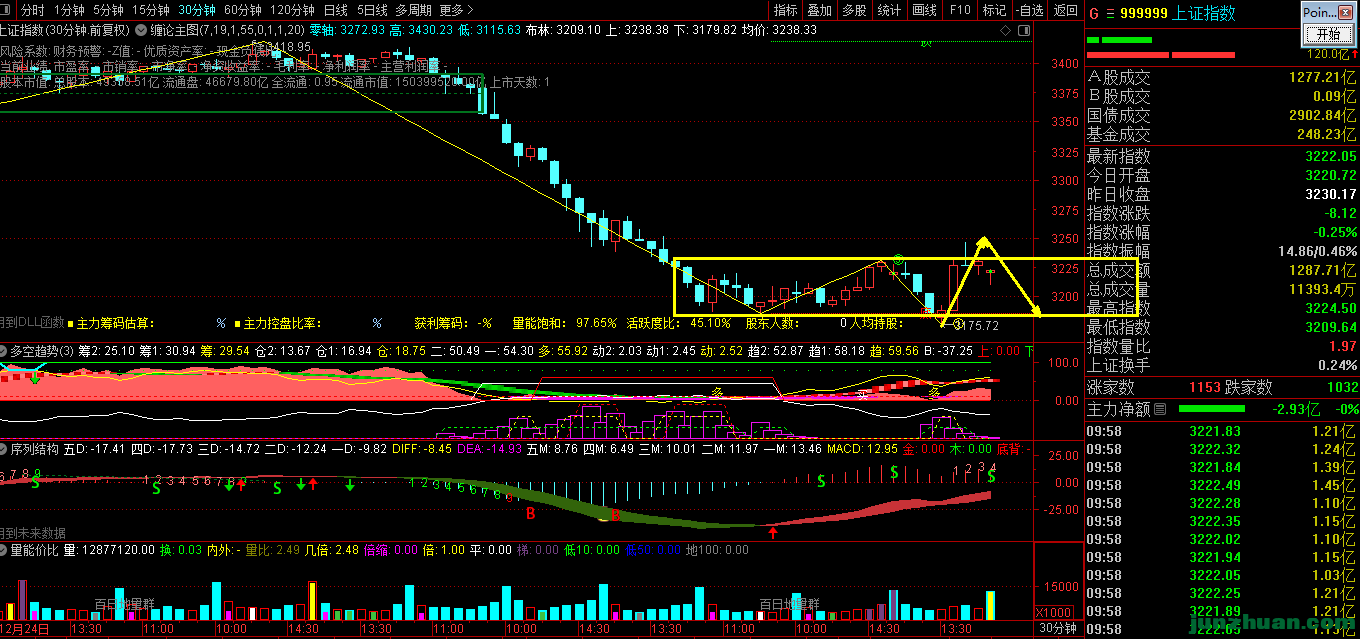This screenshot has width=1360, height=639.
Task: Click 返回 to go back
Action: pyautogui.click(x=1065, y=10)
